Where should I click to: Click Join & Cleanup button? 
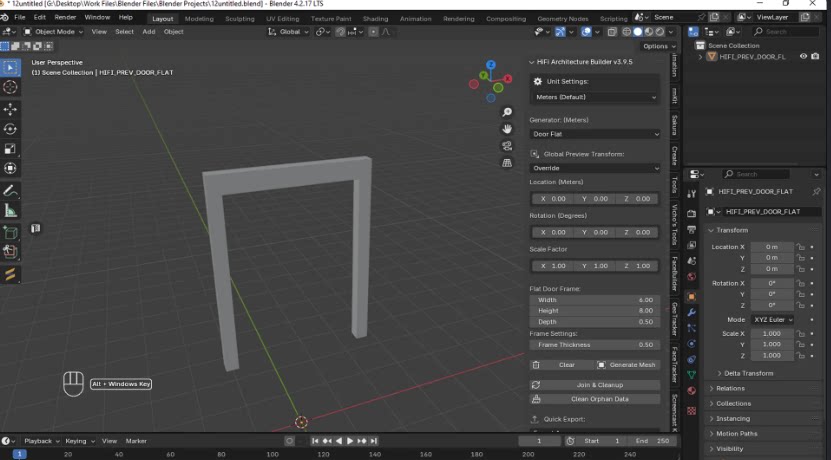595,385
